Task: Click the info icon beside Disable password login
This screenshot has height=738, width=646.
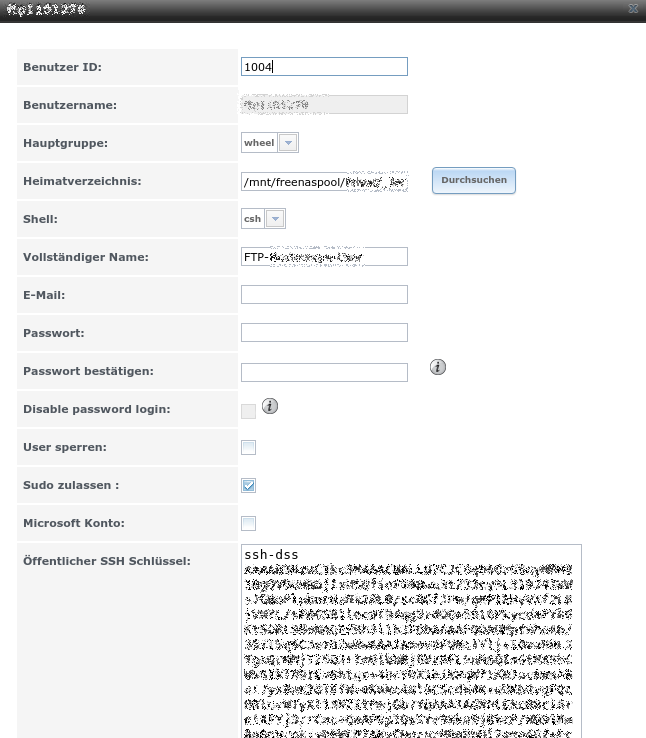Action: coord(270,406)
